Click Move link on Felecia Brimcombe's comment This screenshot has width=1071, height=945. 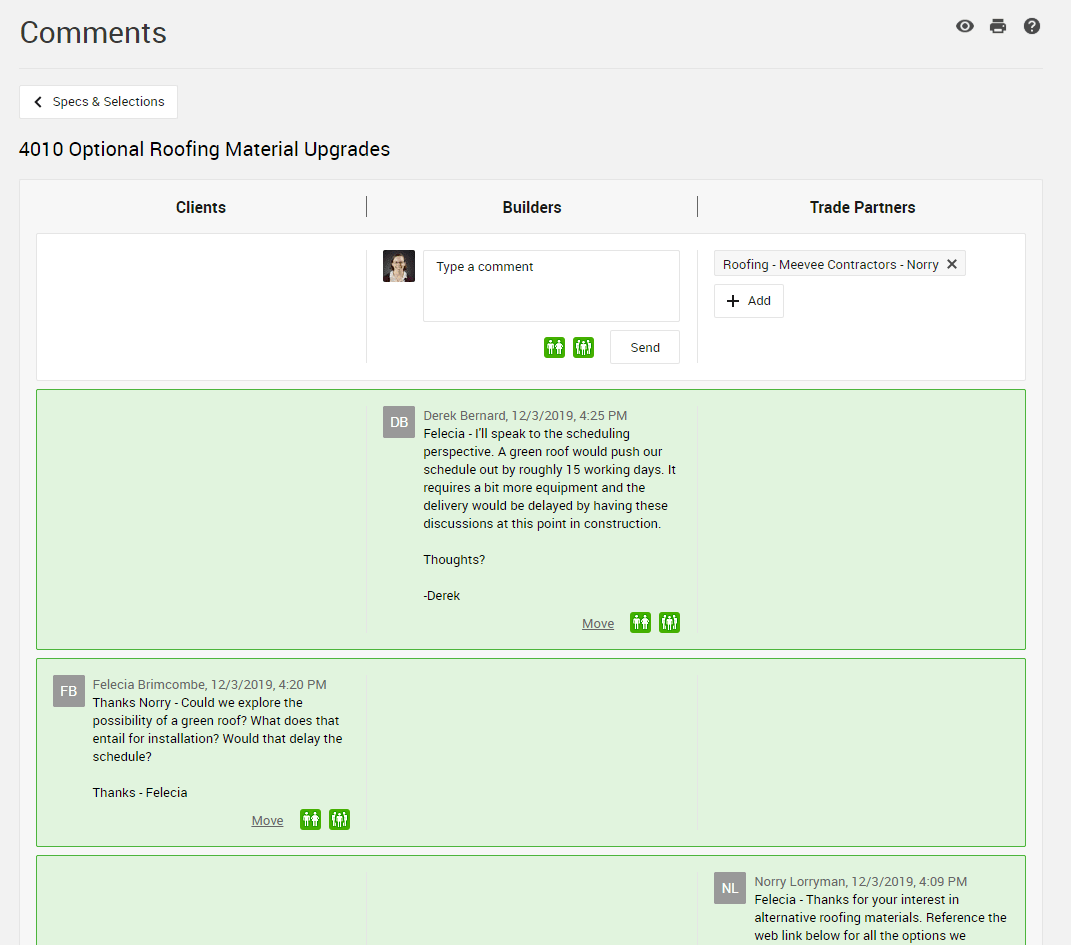(x=267, y=820)
